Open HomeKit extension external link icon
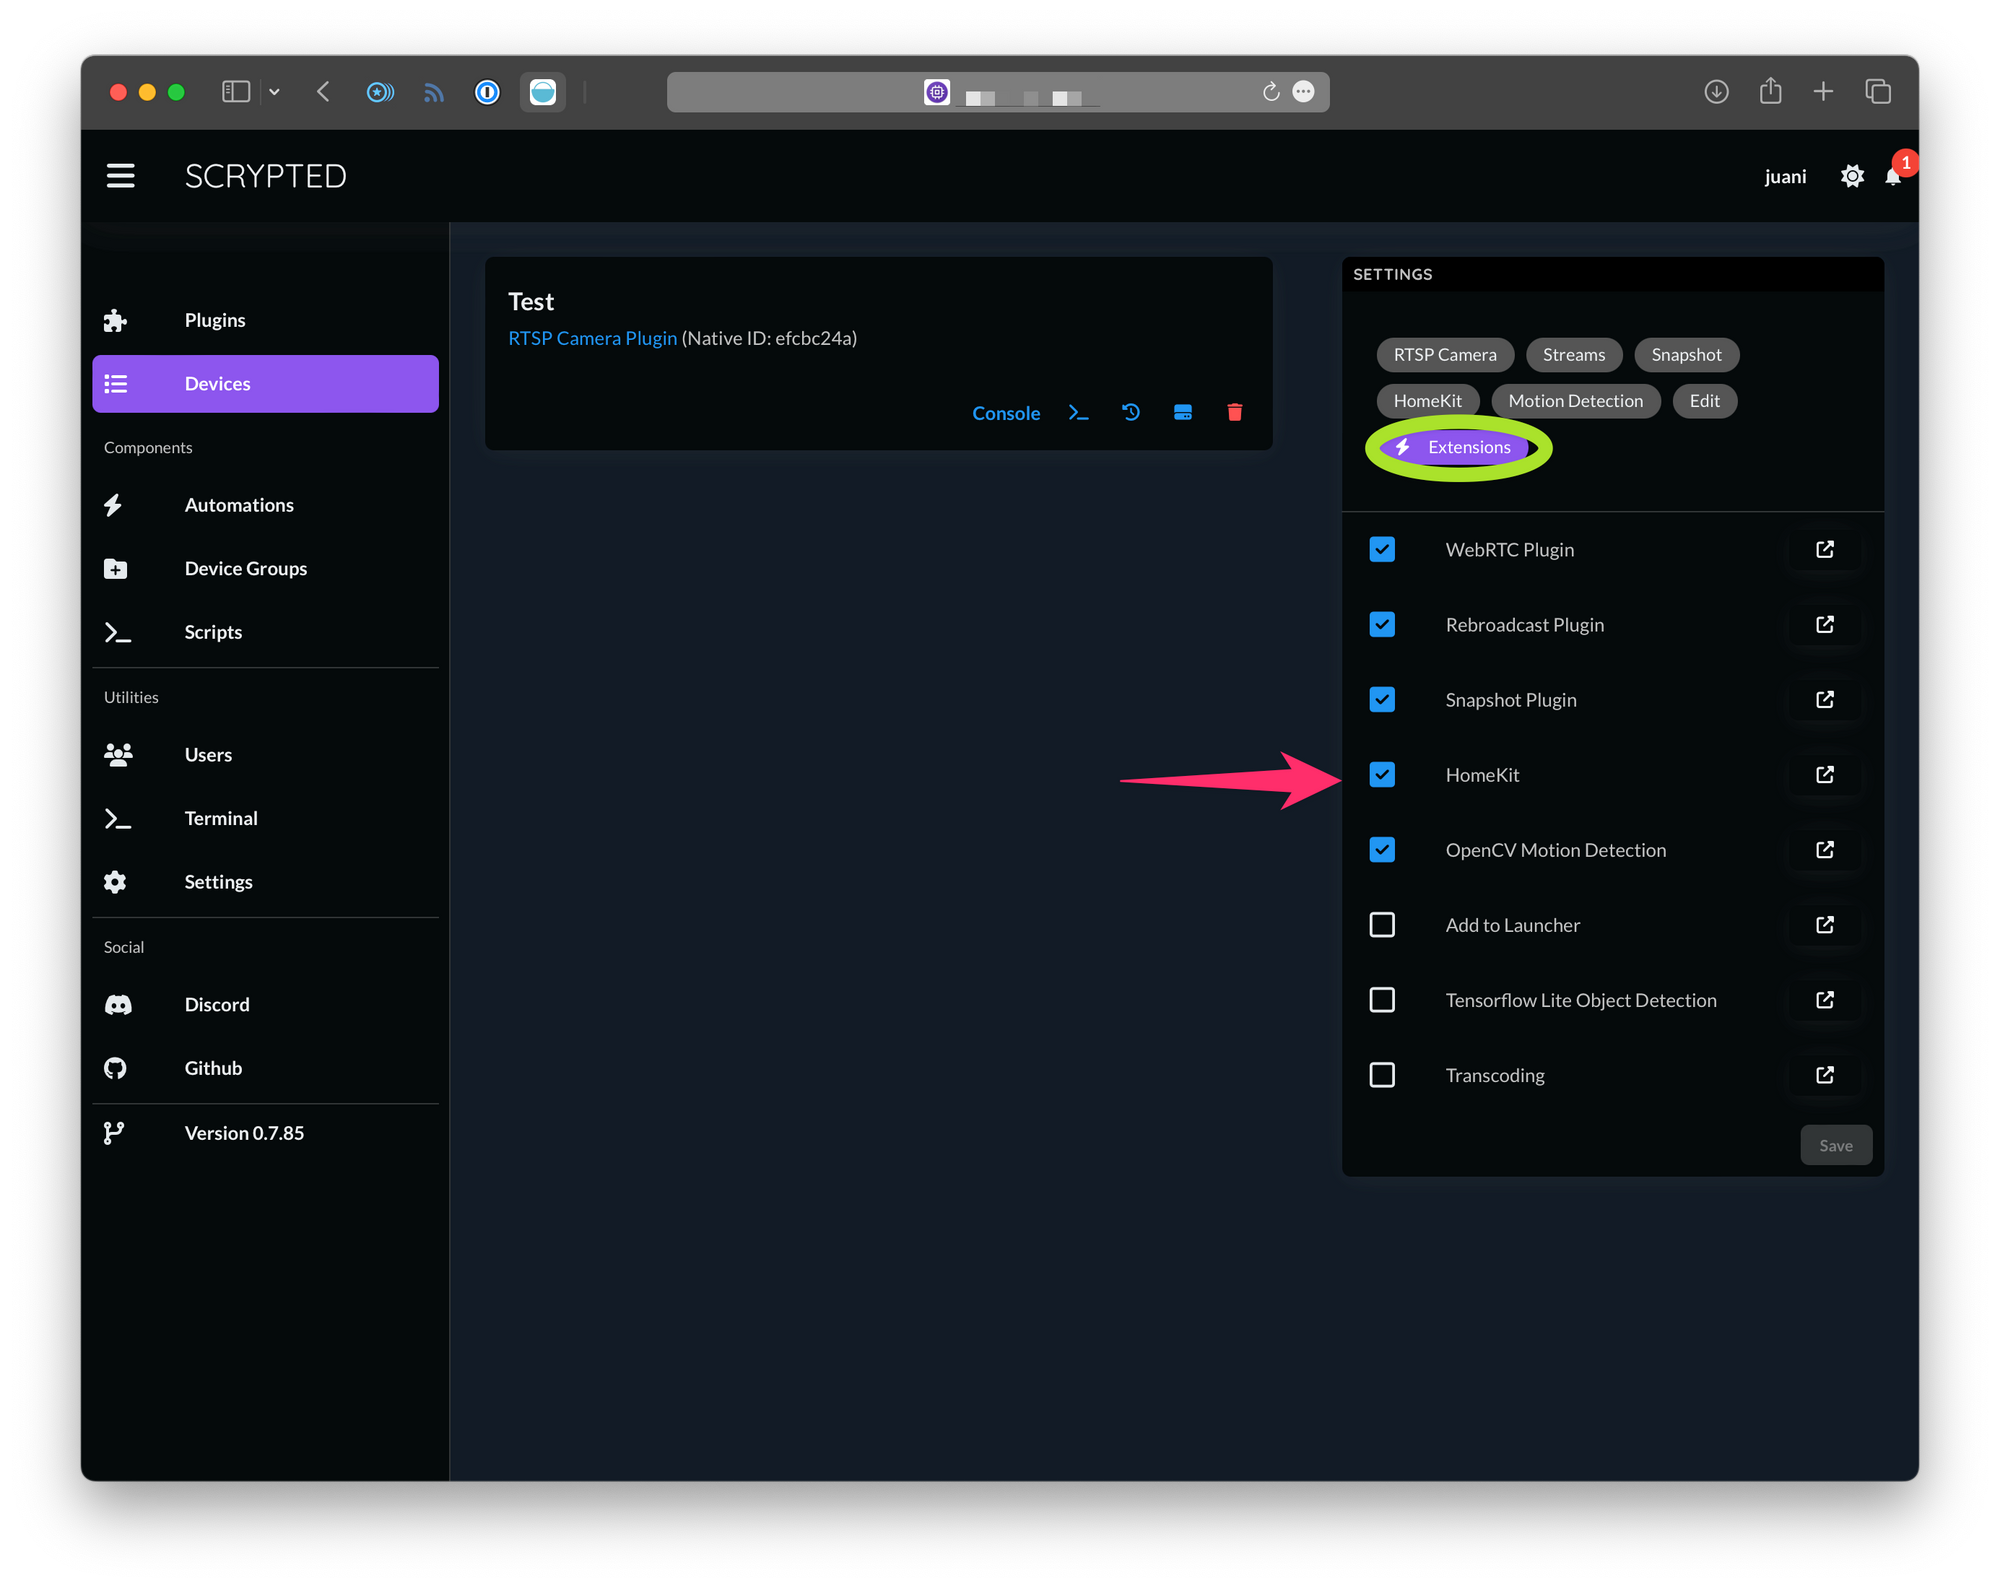The image size is (2000, 1588). coord(1824,774)
